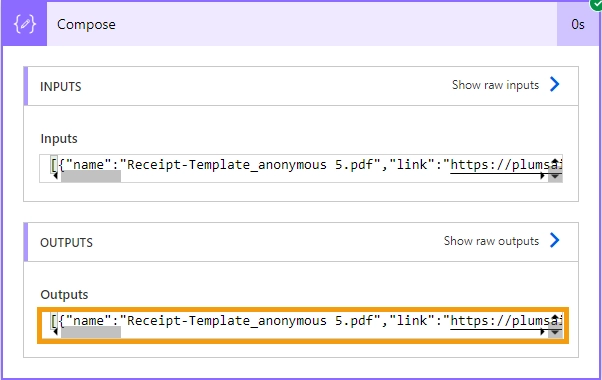Click up scroll arrow in Outputs field

click(555, 317)
